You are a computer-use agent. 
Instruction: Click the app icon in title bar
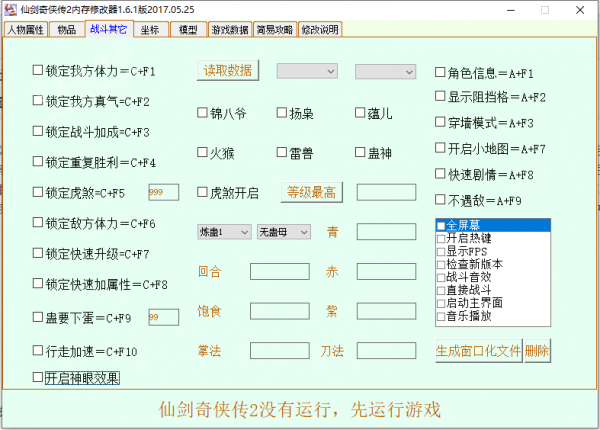click(x=10, y=10)
